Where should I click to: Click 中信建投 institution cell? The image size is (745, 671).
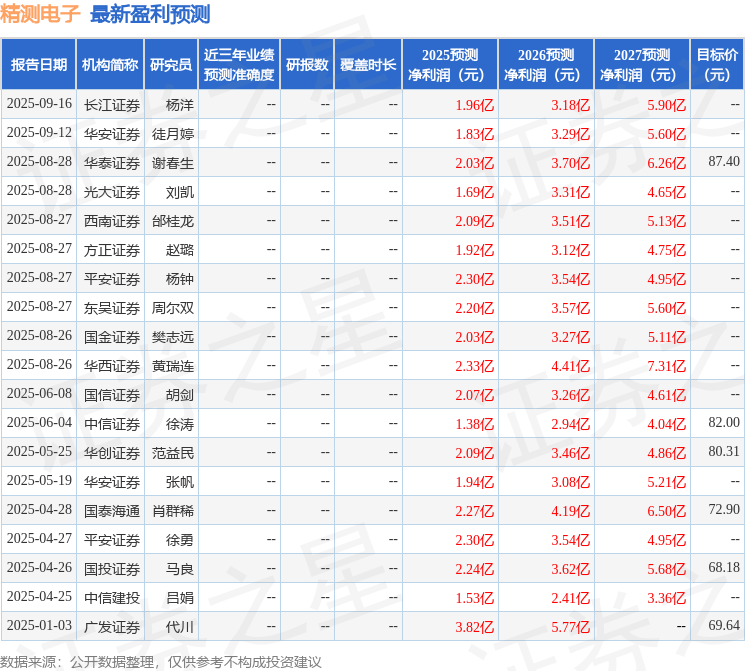112,598
